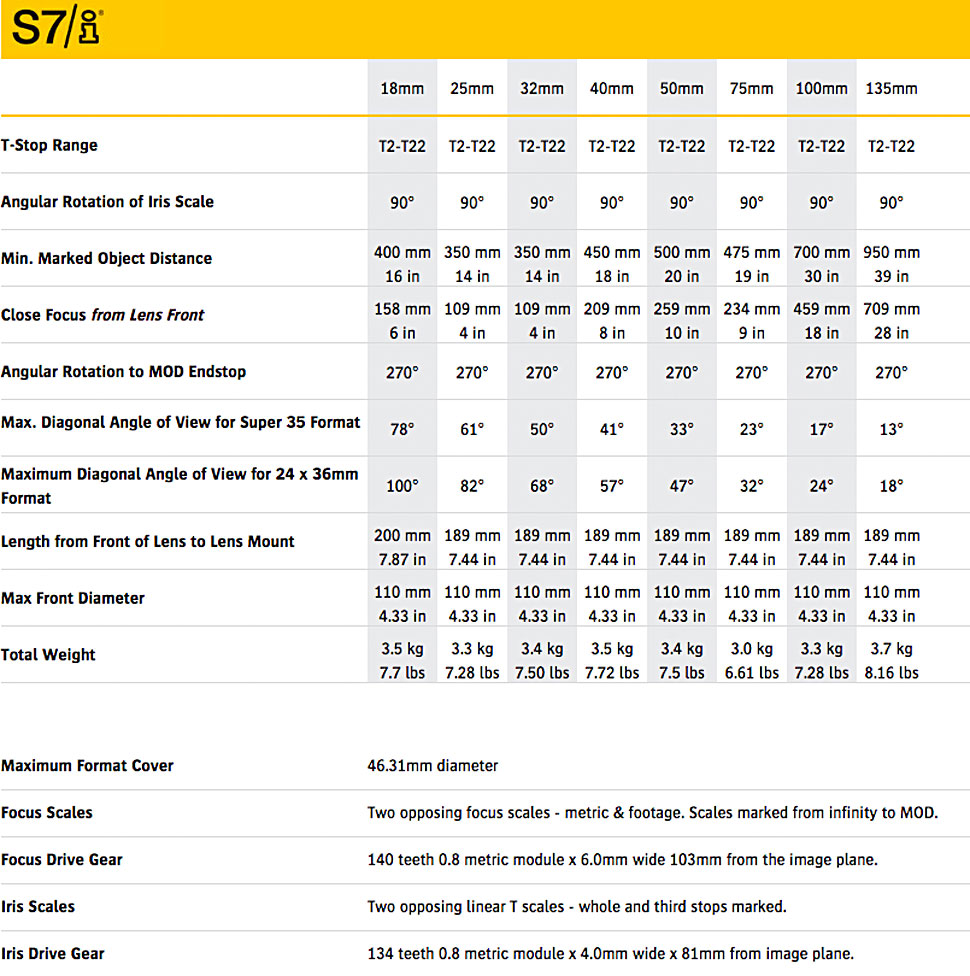
Task: Click the 100mm column header
Action: point(821,88)
